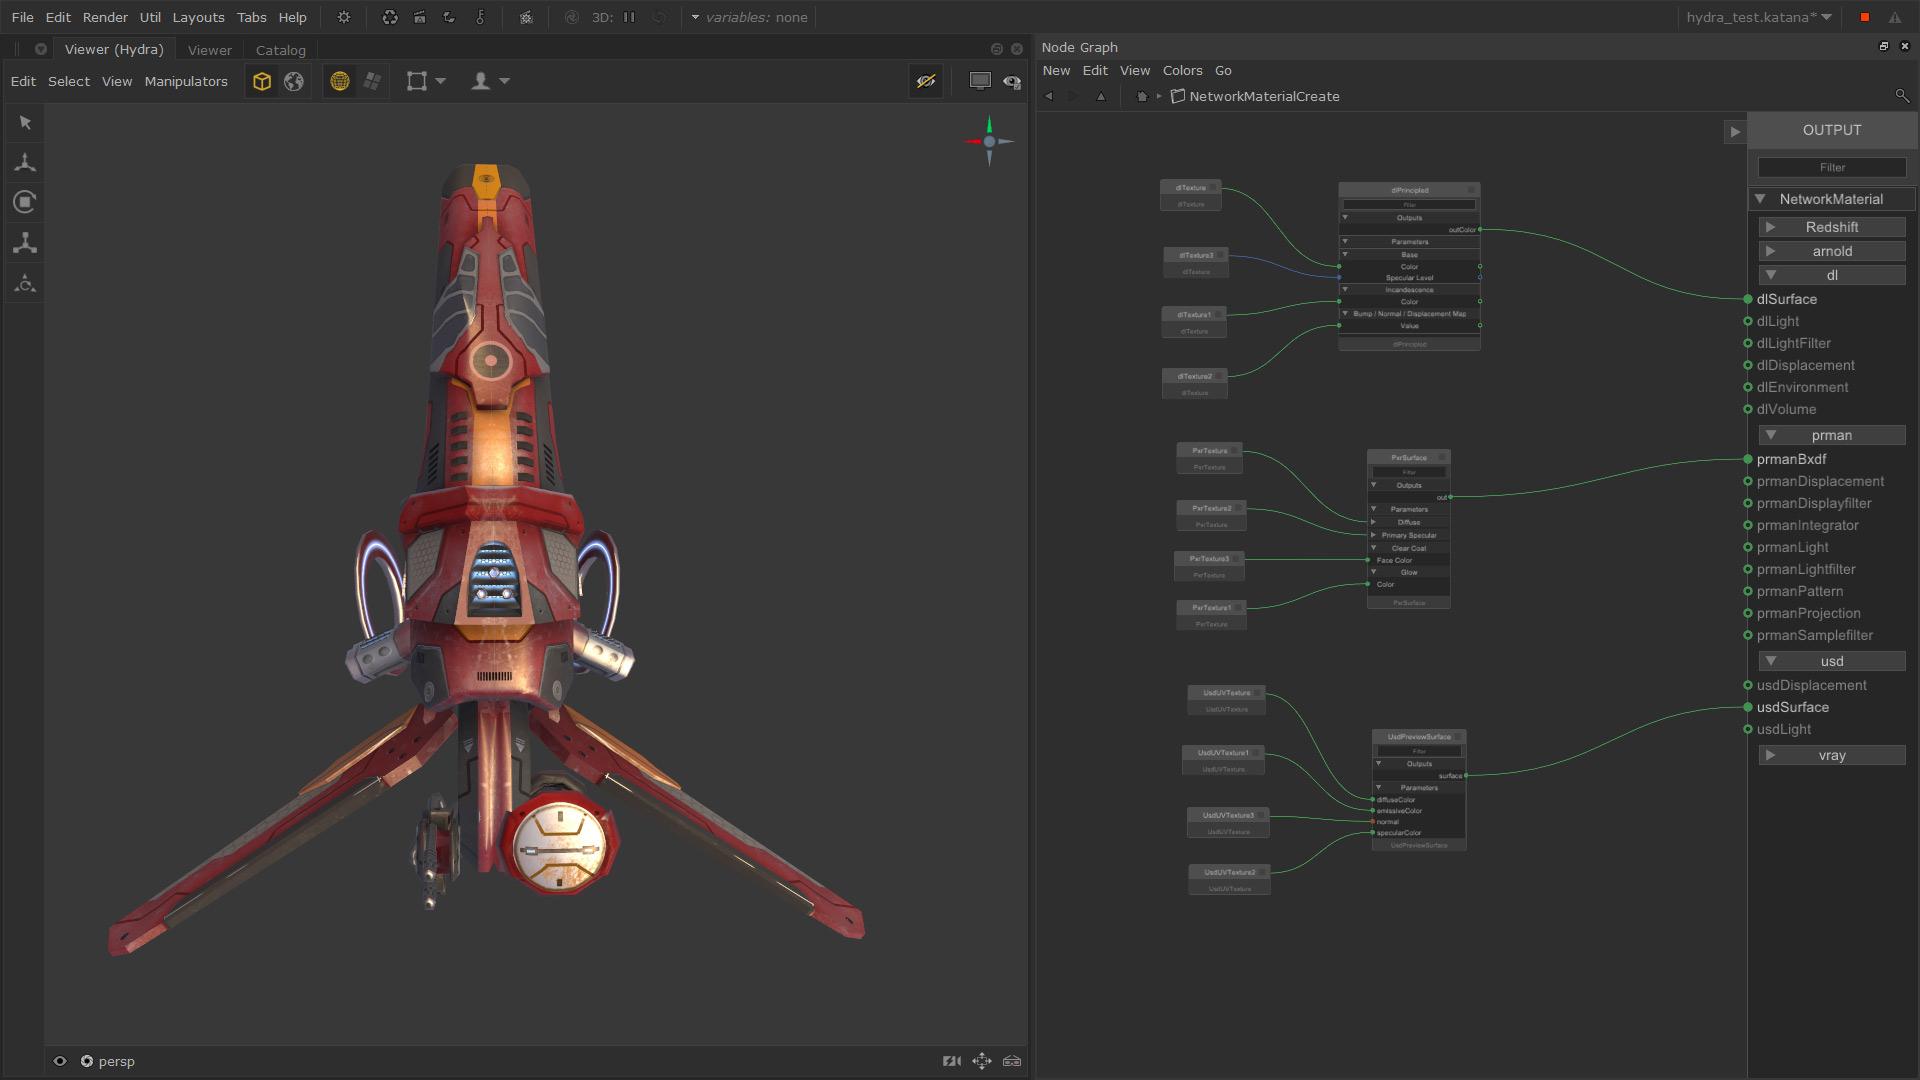Open the Render menu in the menu bar
The height and width of the screenshot is (1080, 1920).
105,17
